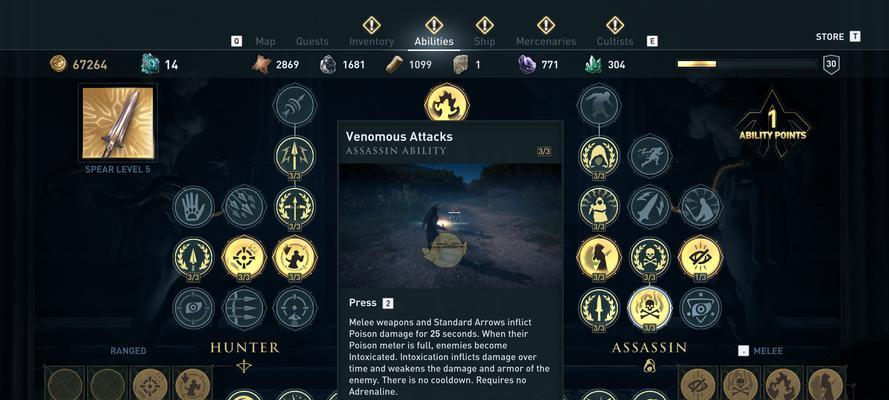889x400 pixels.
Task: Open the Quests tab
Action: (312, 41)
